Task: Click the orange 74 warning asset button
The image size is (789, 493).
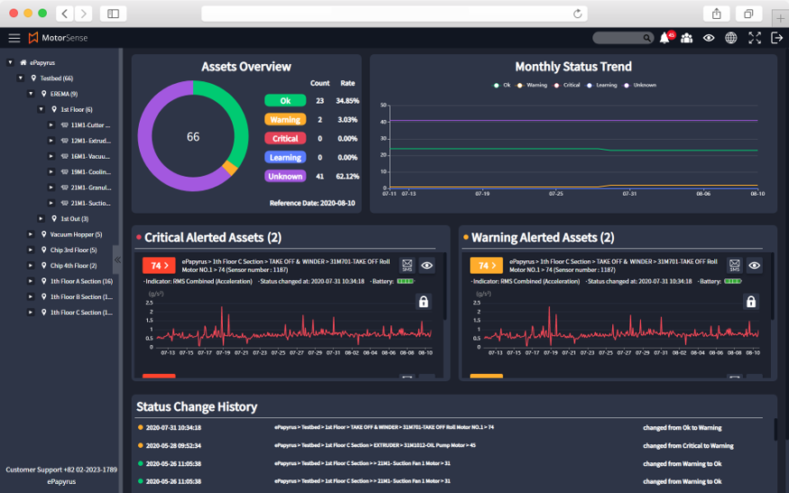Action: (485, 266)
